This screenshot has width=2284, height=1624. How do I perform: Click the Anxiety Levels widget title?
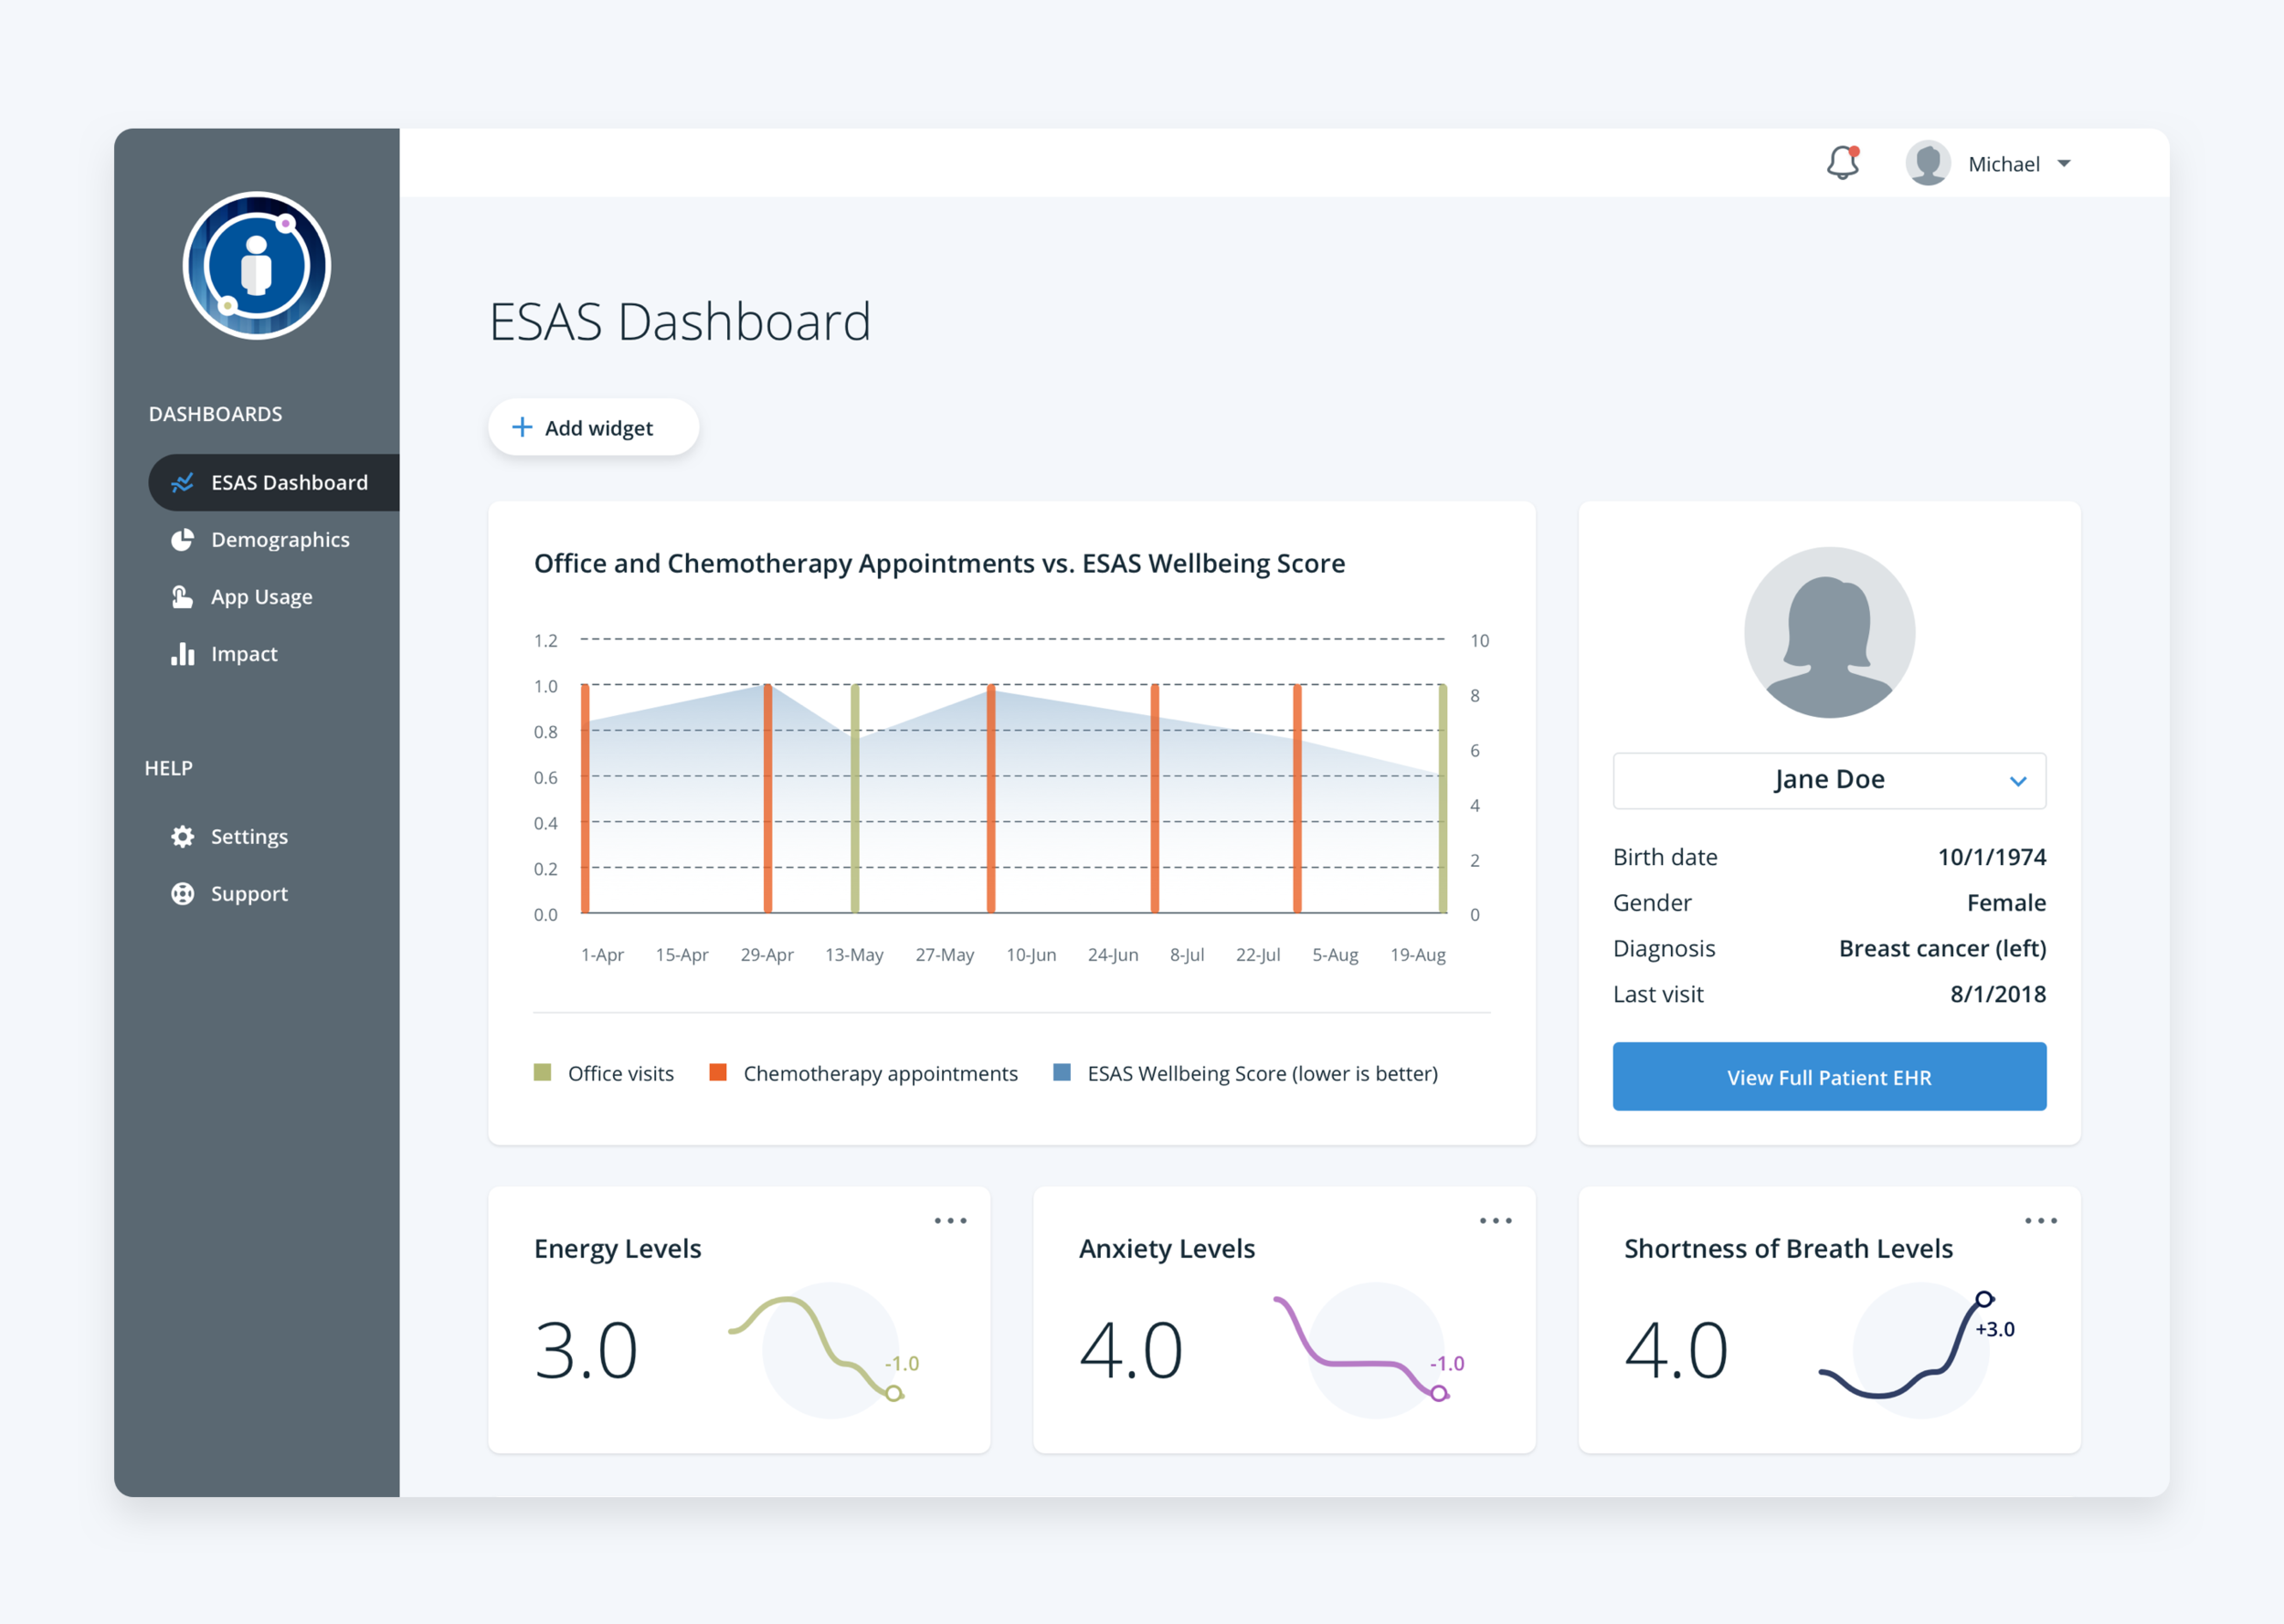point(1166,1249)
